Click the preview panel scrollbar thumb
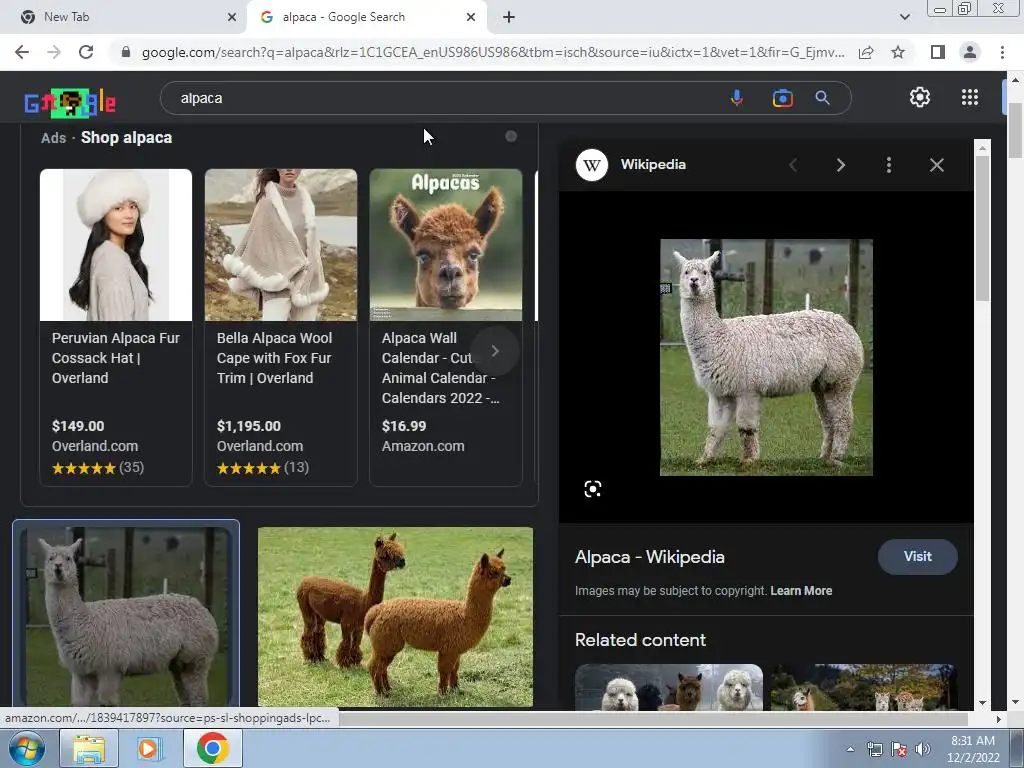Image resolution: width=1024 pixels, height=768 pixels. (982, 229)
